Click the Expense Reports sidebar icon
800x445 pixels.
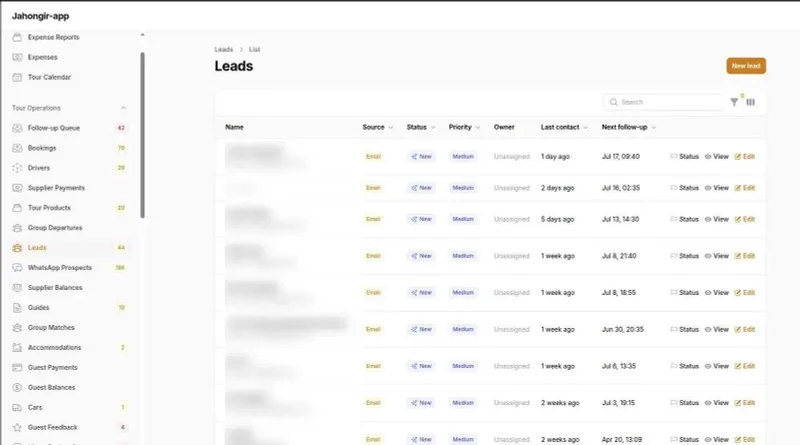(17, 37)
